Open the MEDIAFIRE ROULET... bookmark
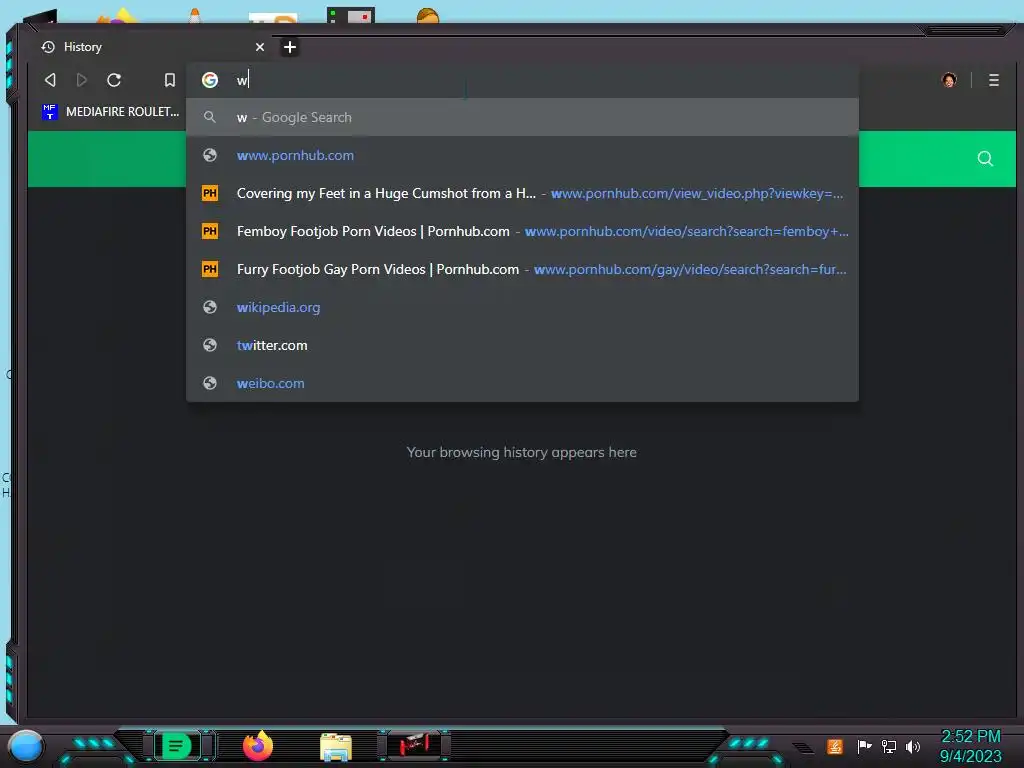This screenshot has height=768, width=1024. (110, 112)
